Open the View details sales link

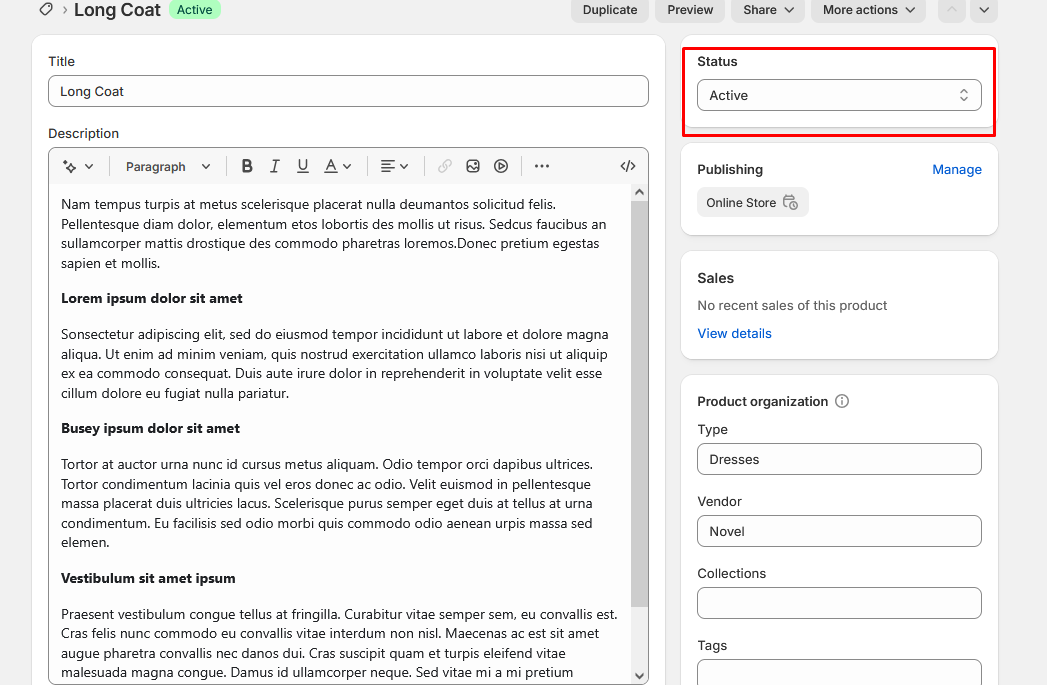pyautogui.click(x=734, y=333)
